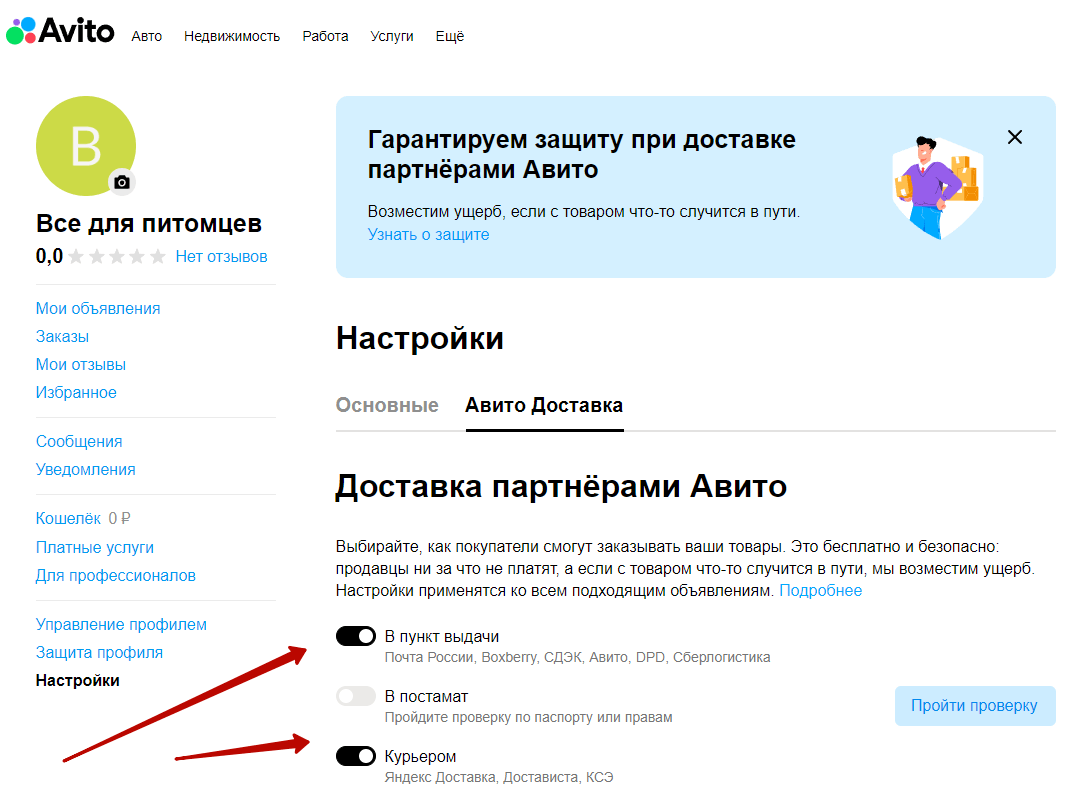Select the Авито Доставка tab
Image resolution: width=1076 pixels, height=799 pixels.
coord(544,405)
